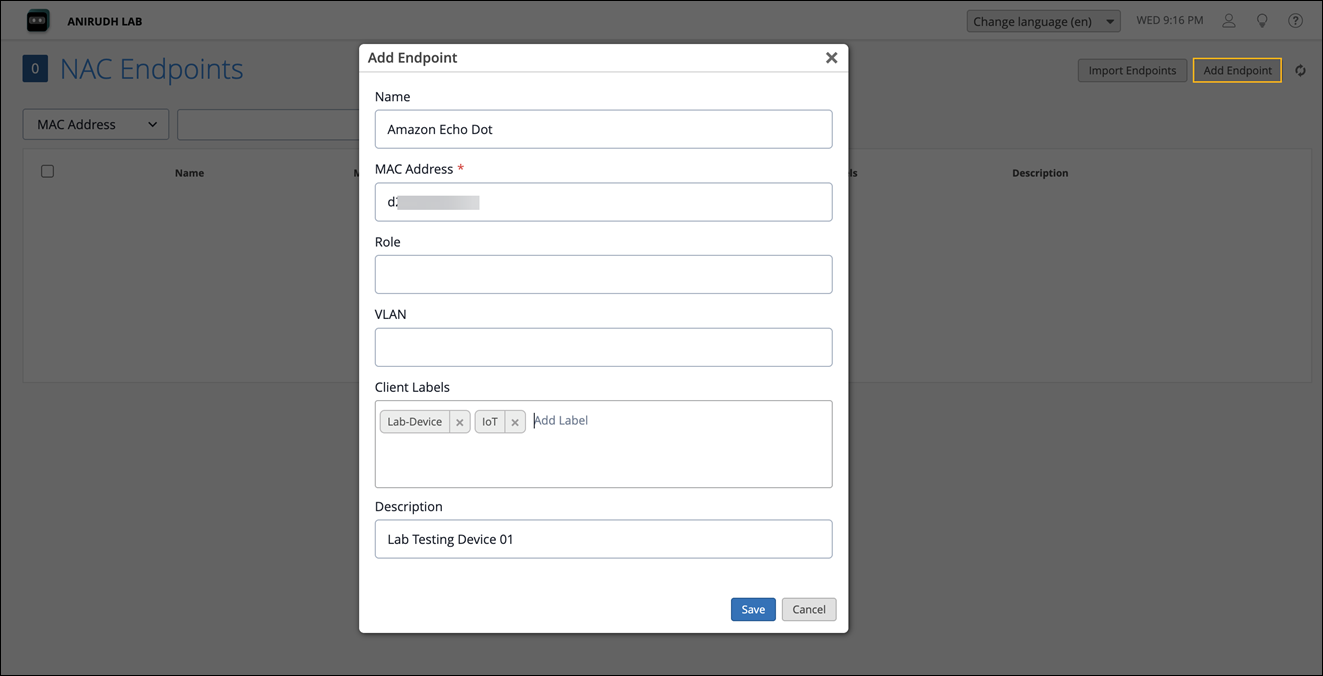Click into the Role field
The width and height of the screenshot is (1323, 676).
(603, 274)
